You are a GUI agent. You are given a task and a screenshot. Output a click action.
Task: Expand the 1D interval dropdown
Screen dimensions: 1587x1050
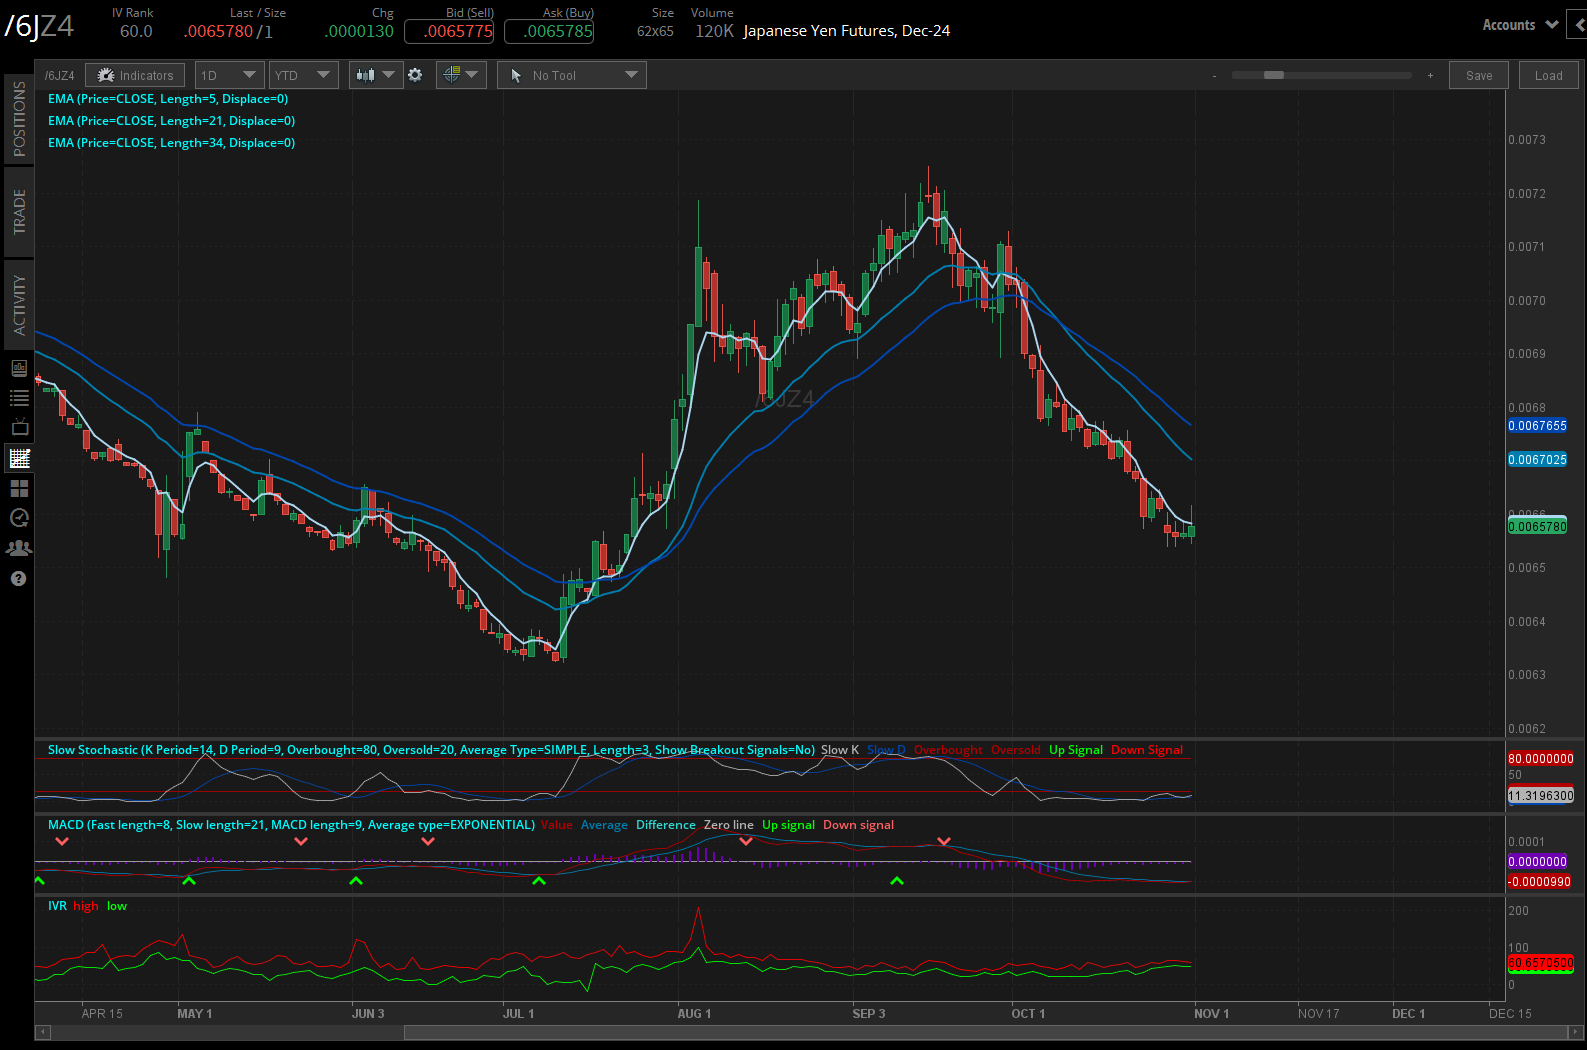click(x=229, y=75)
